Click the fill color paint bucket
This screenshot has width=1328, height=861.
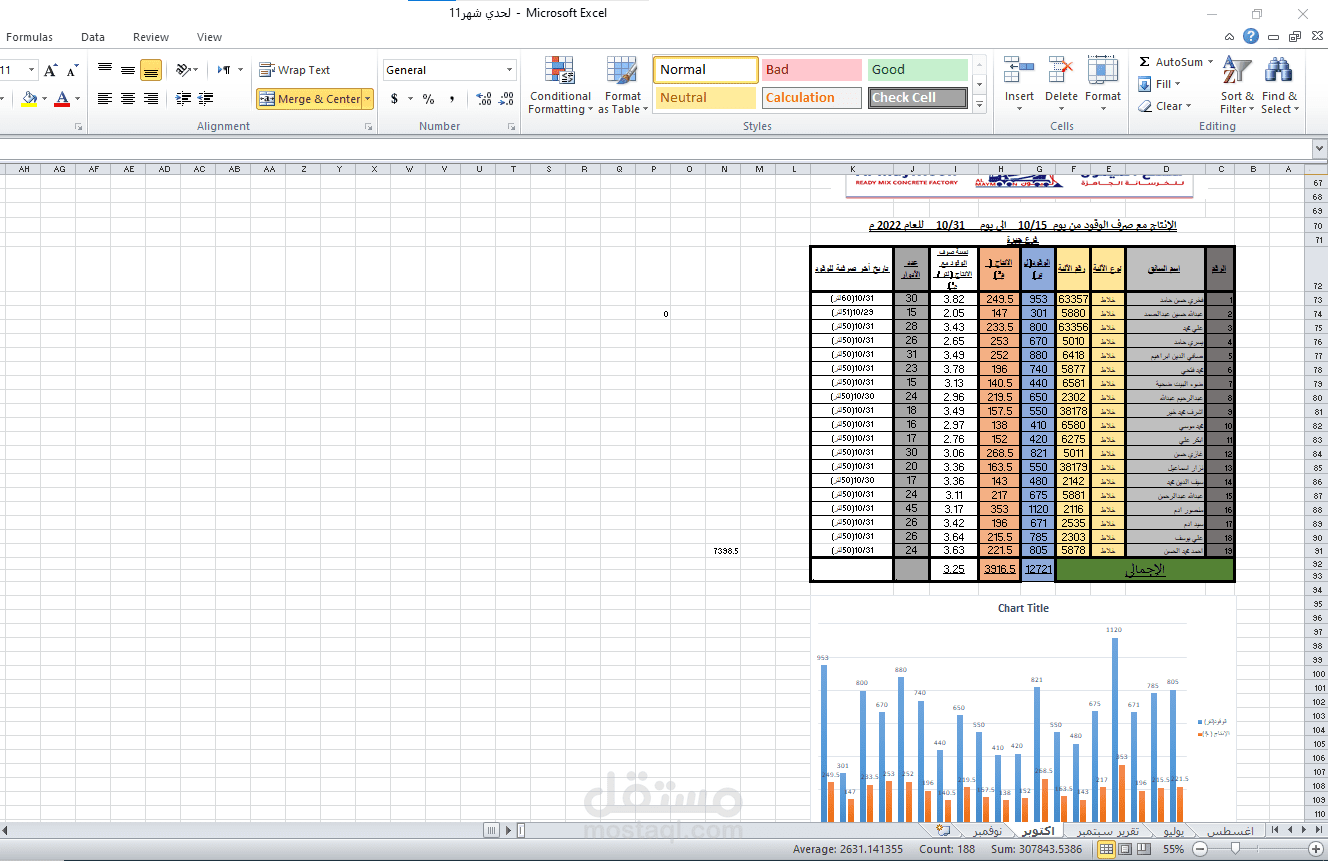point(29,98)
